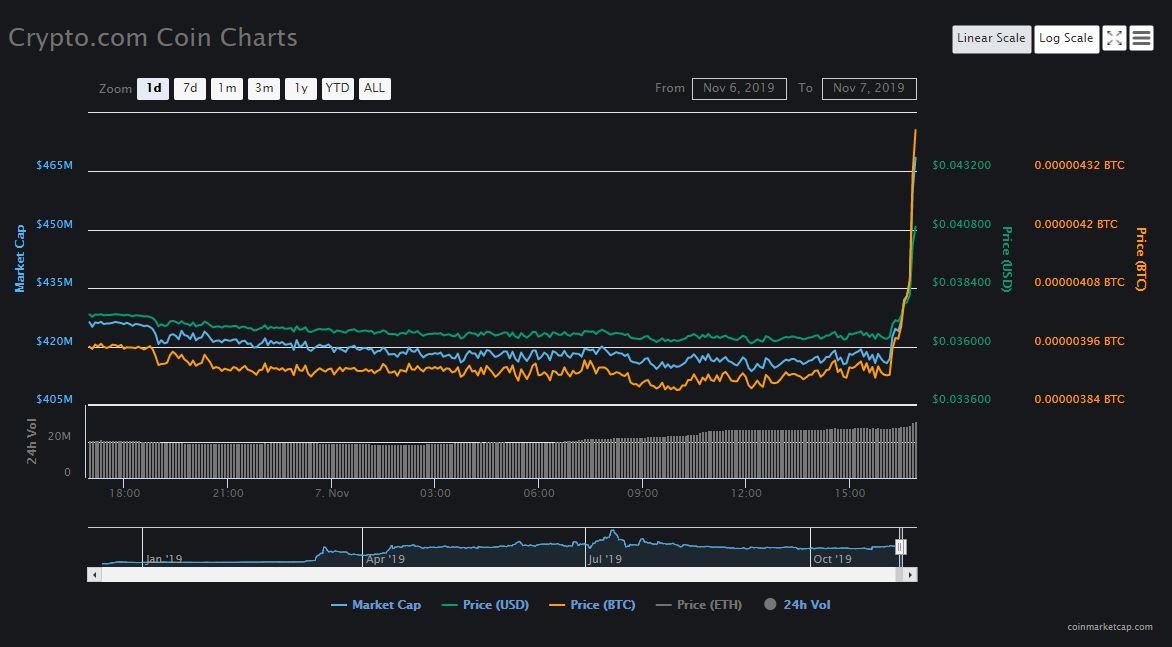
Task: Click the Jan '19 navigator label
Action: [x=164, y=559]
